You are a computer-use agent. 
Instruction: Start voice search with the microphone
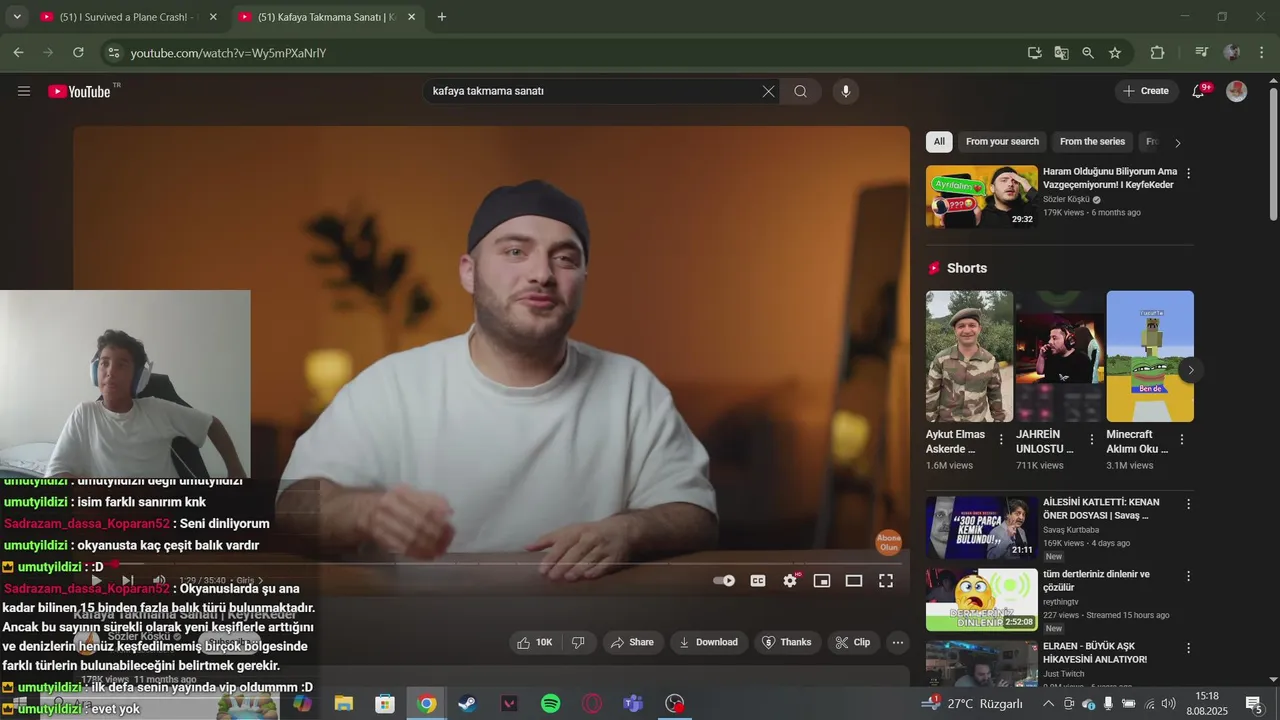point(846,91)
